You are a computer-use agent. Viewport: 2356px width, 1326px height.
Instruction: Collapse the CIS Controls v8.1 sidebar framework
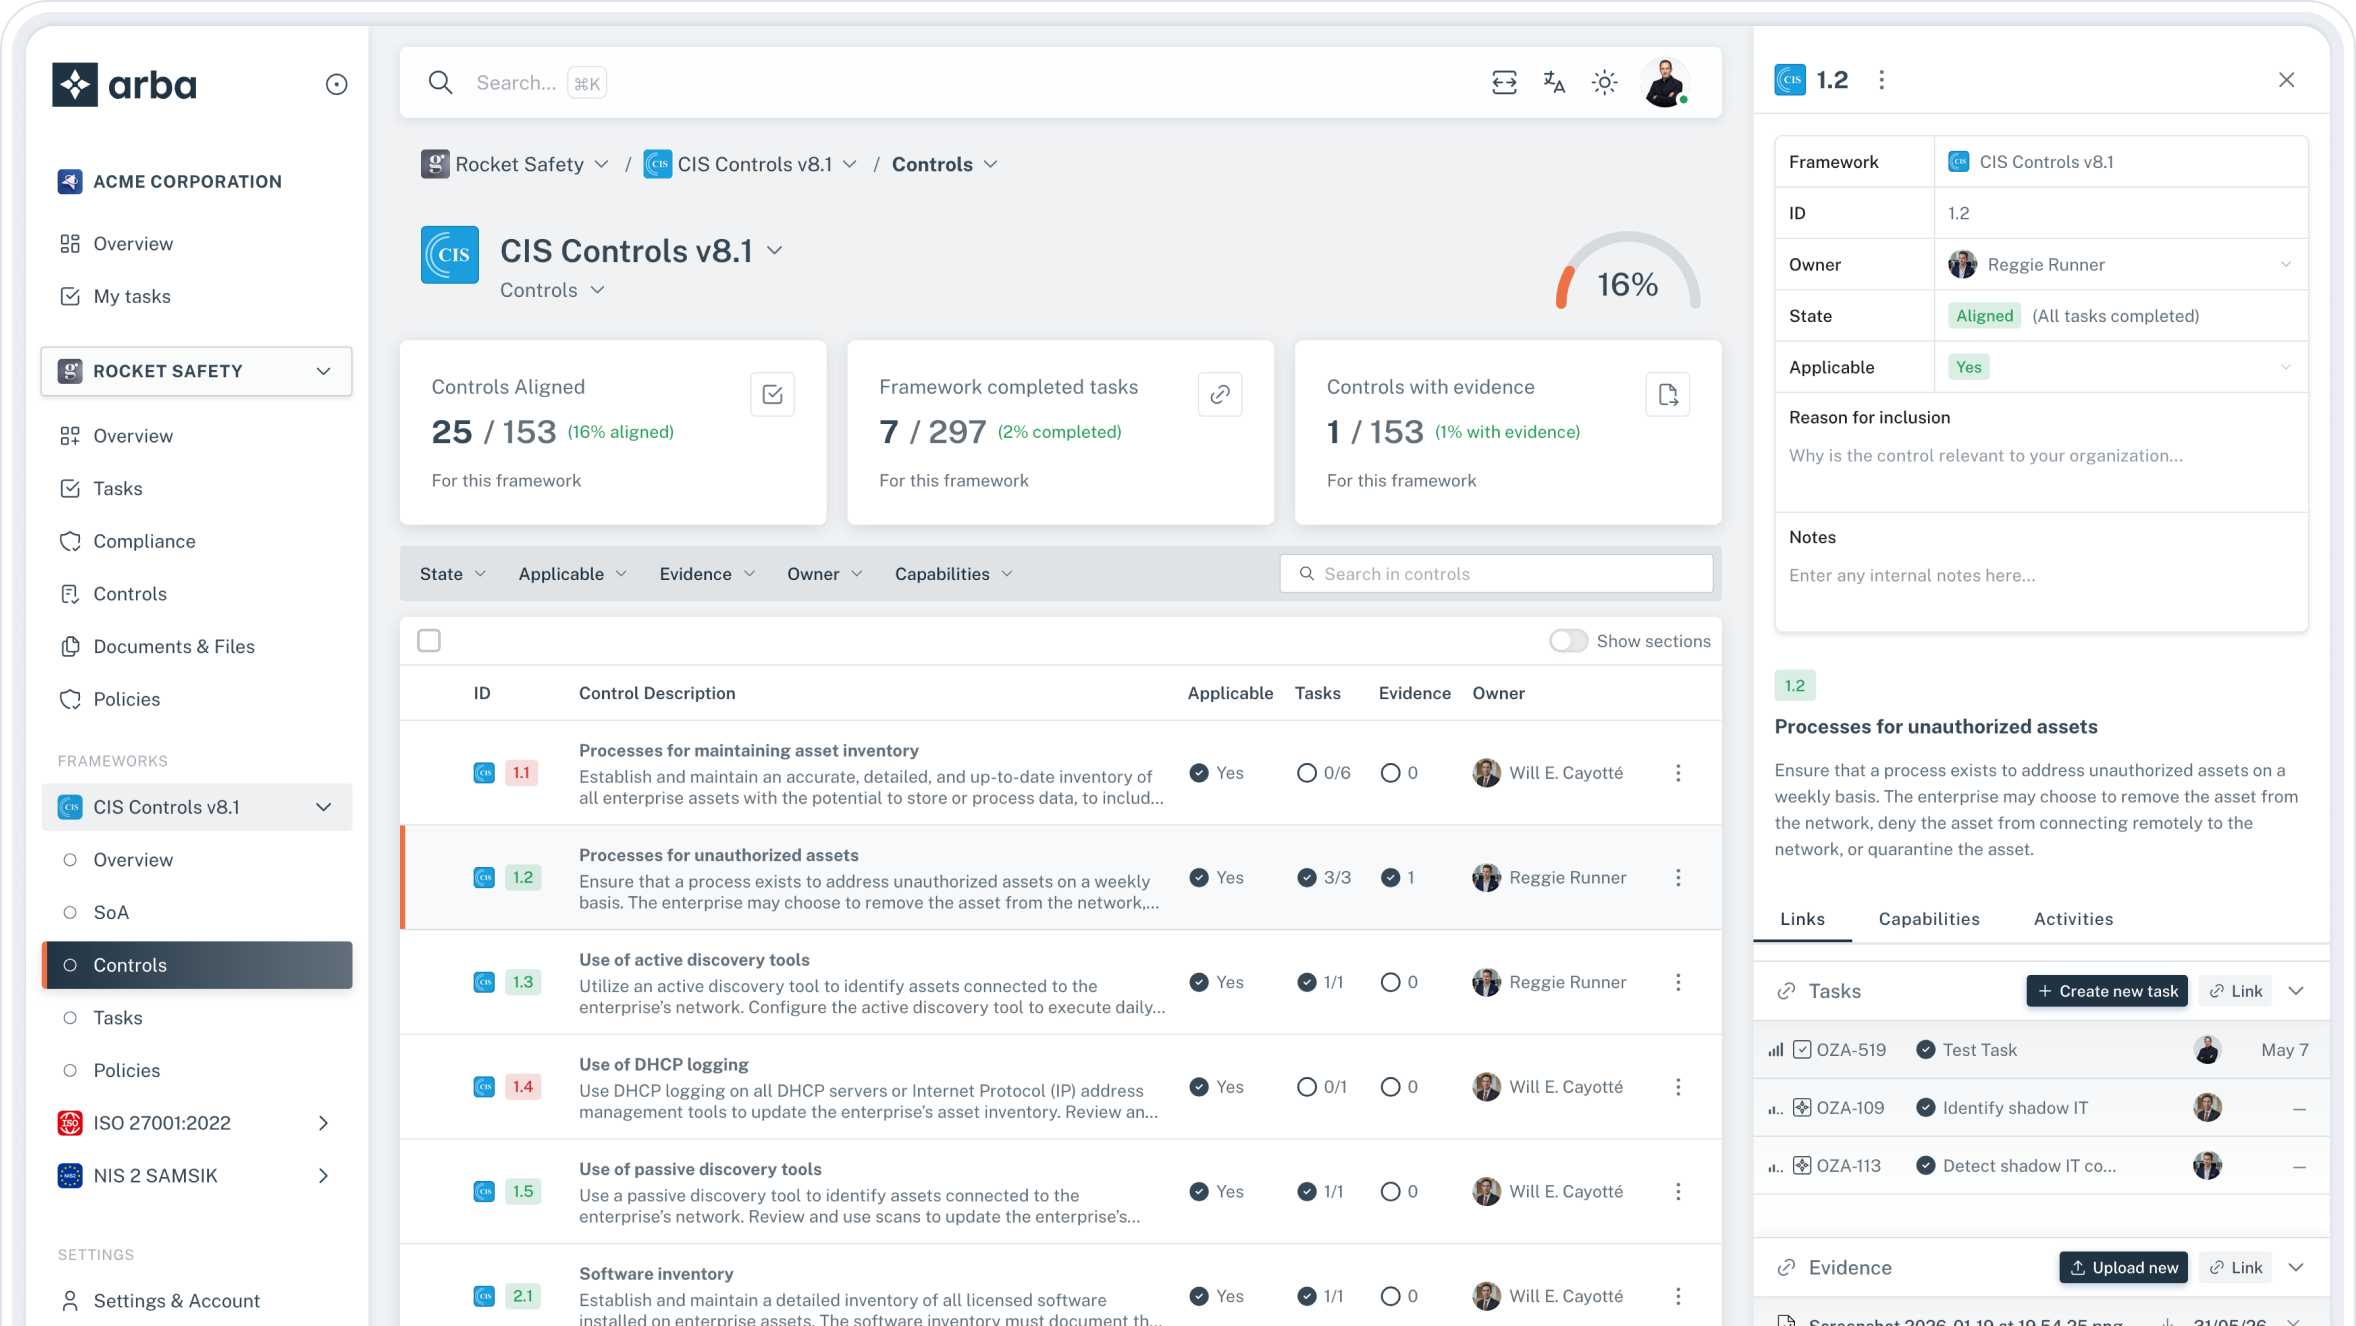click(323, 807)
